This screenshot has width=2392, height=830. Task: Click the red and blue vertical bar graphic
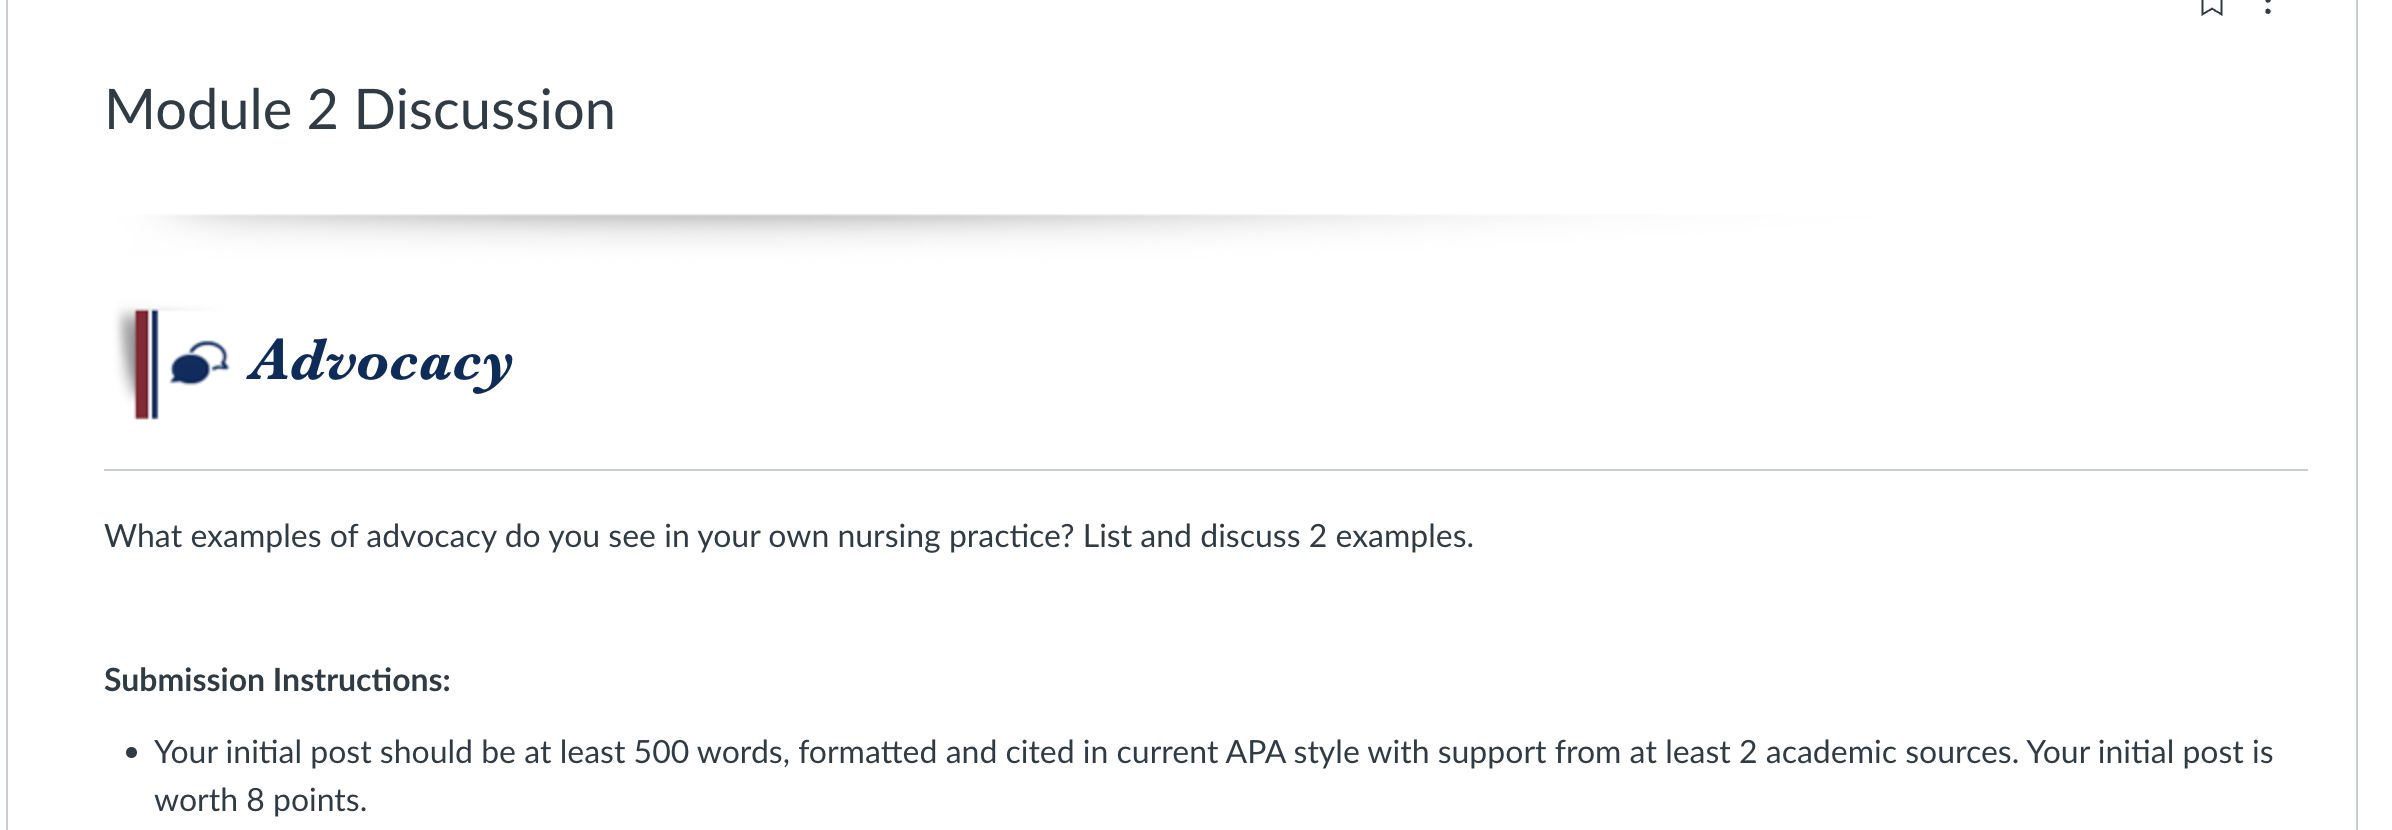[146, 364]
